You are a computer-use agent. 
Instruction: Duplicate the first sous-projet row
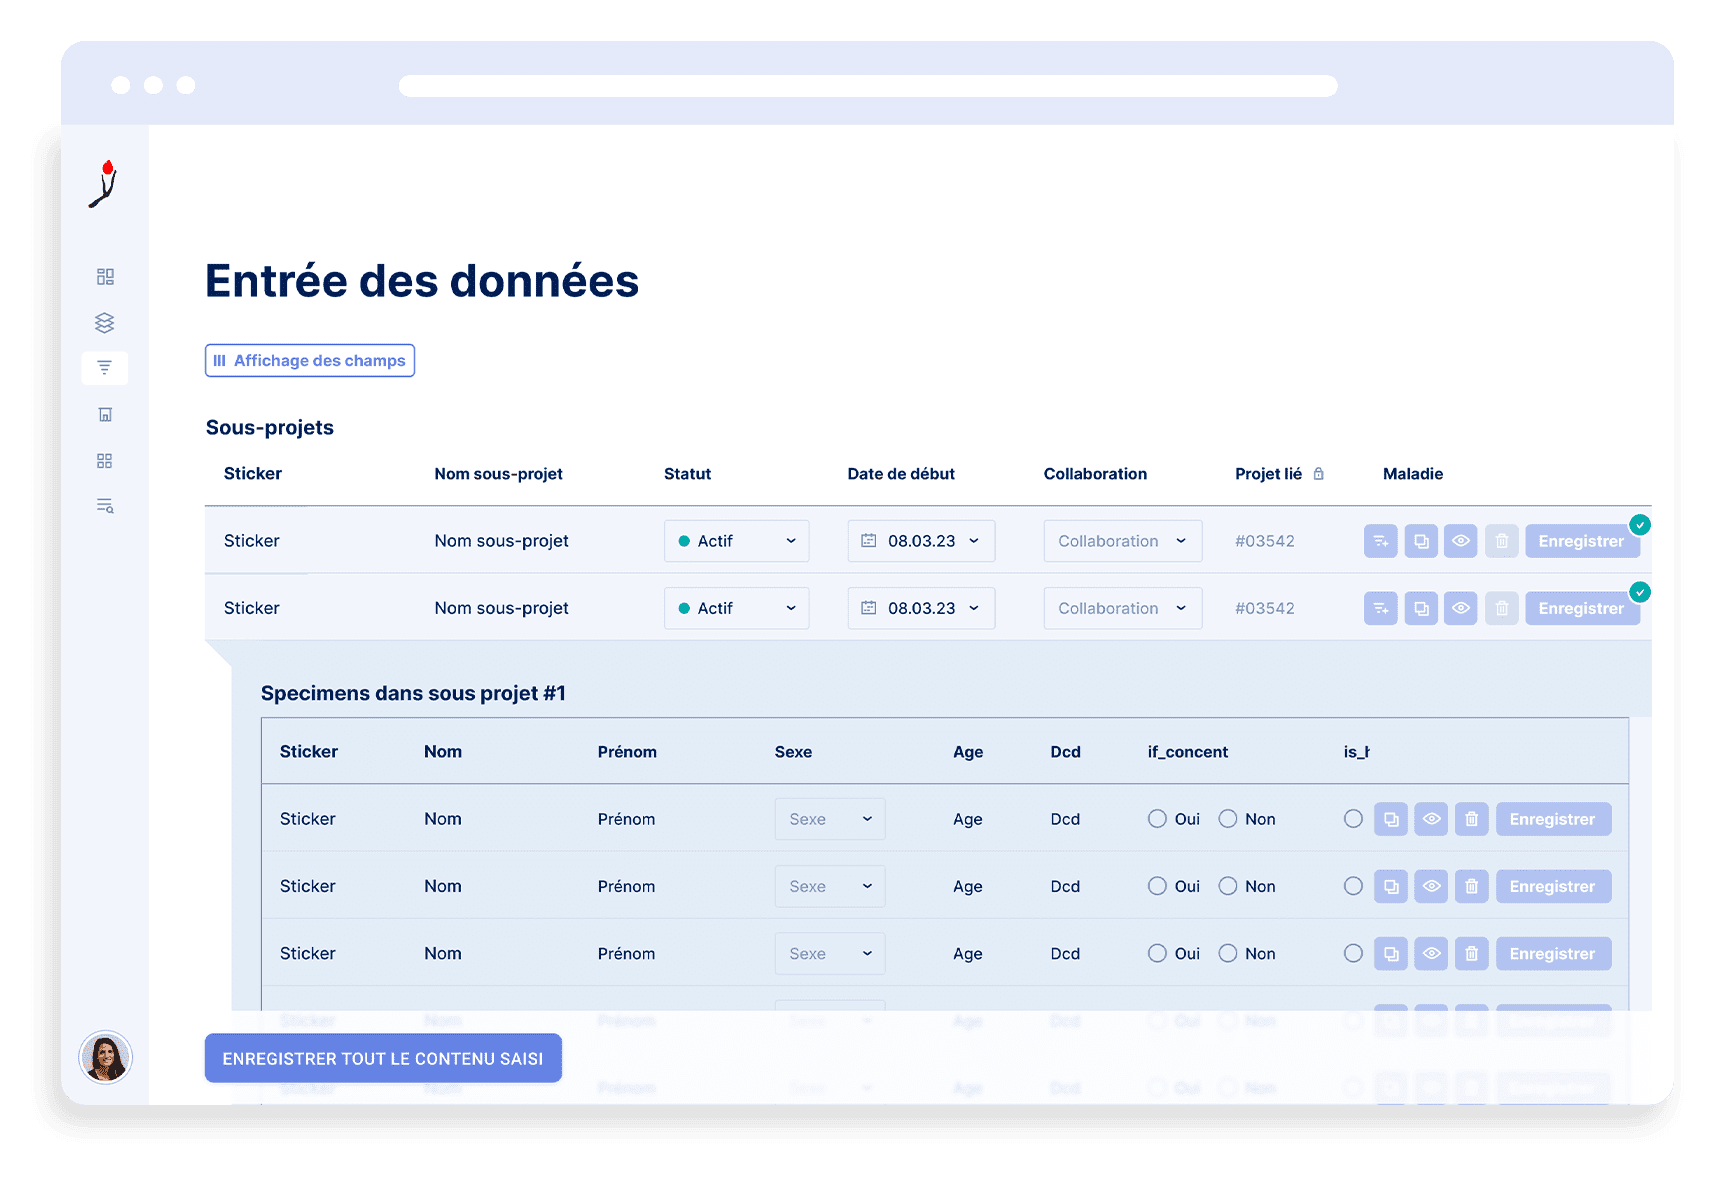(1421, 540)
